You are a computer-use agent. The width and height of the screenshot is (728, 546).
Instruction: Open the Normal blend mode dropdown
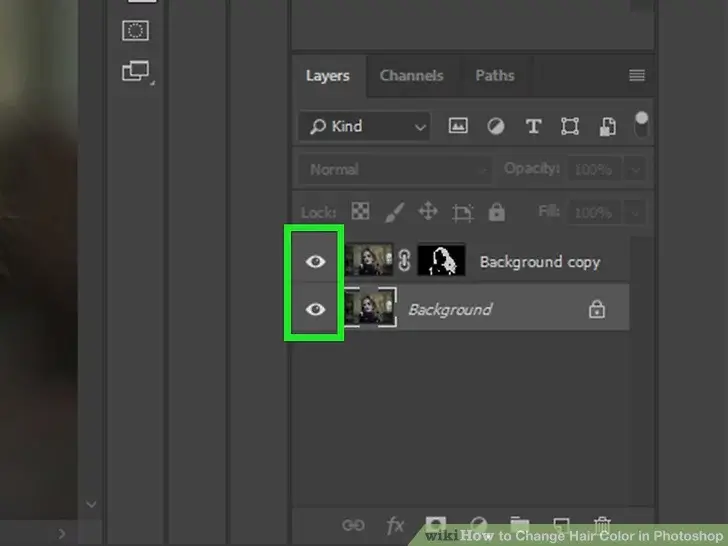[394, 169]
